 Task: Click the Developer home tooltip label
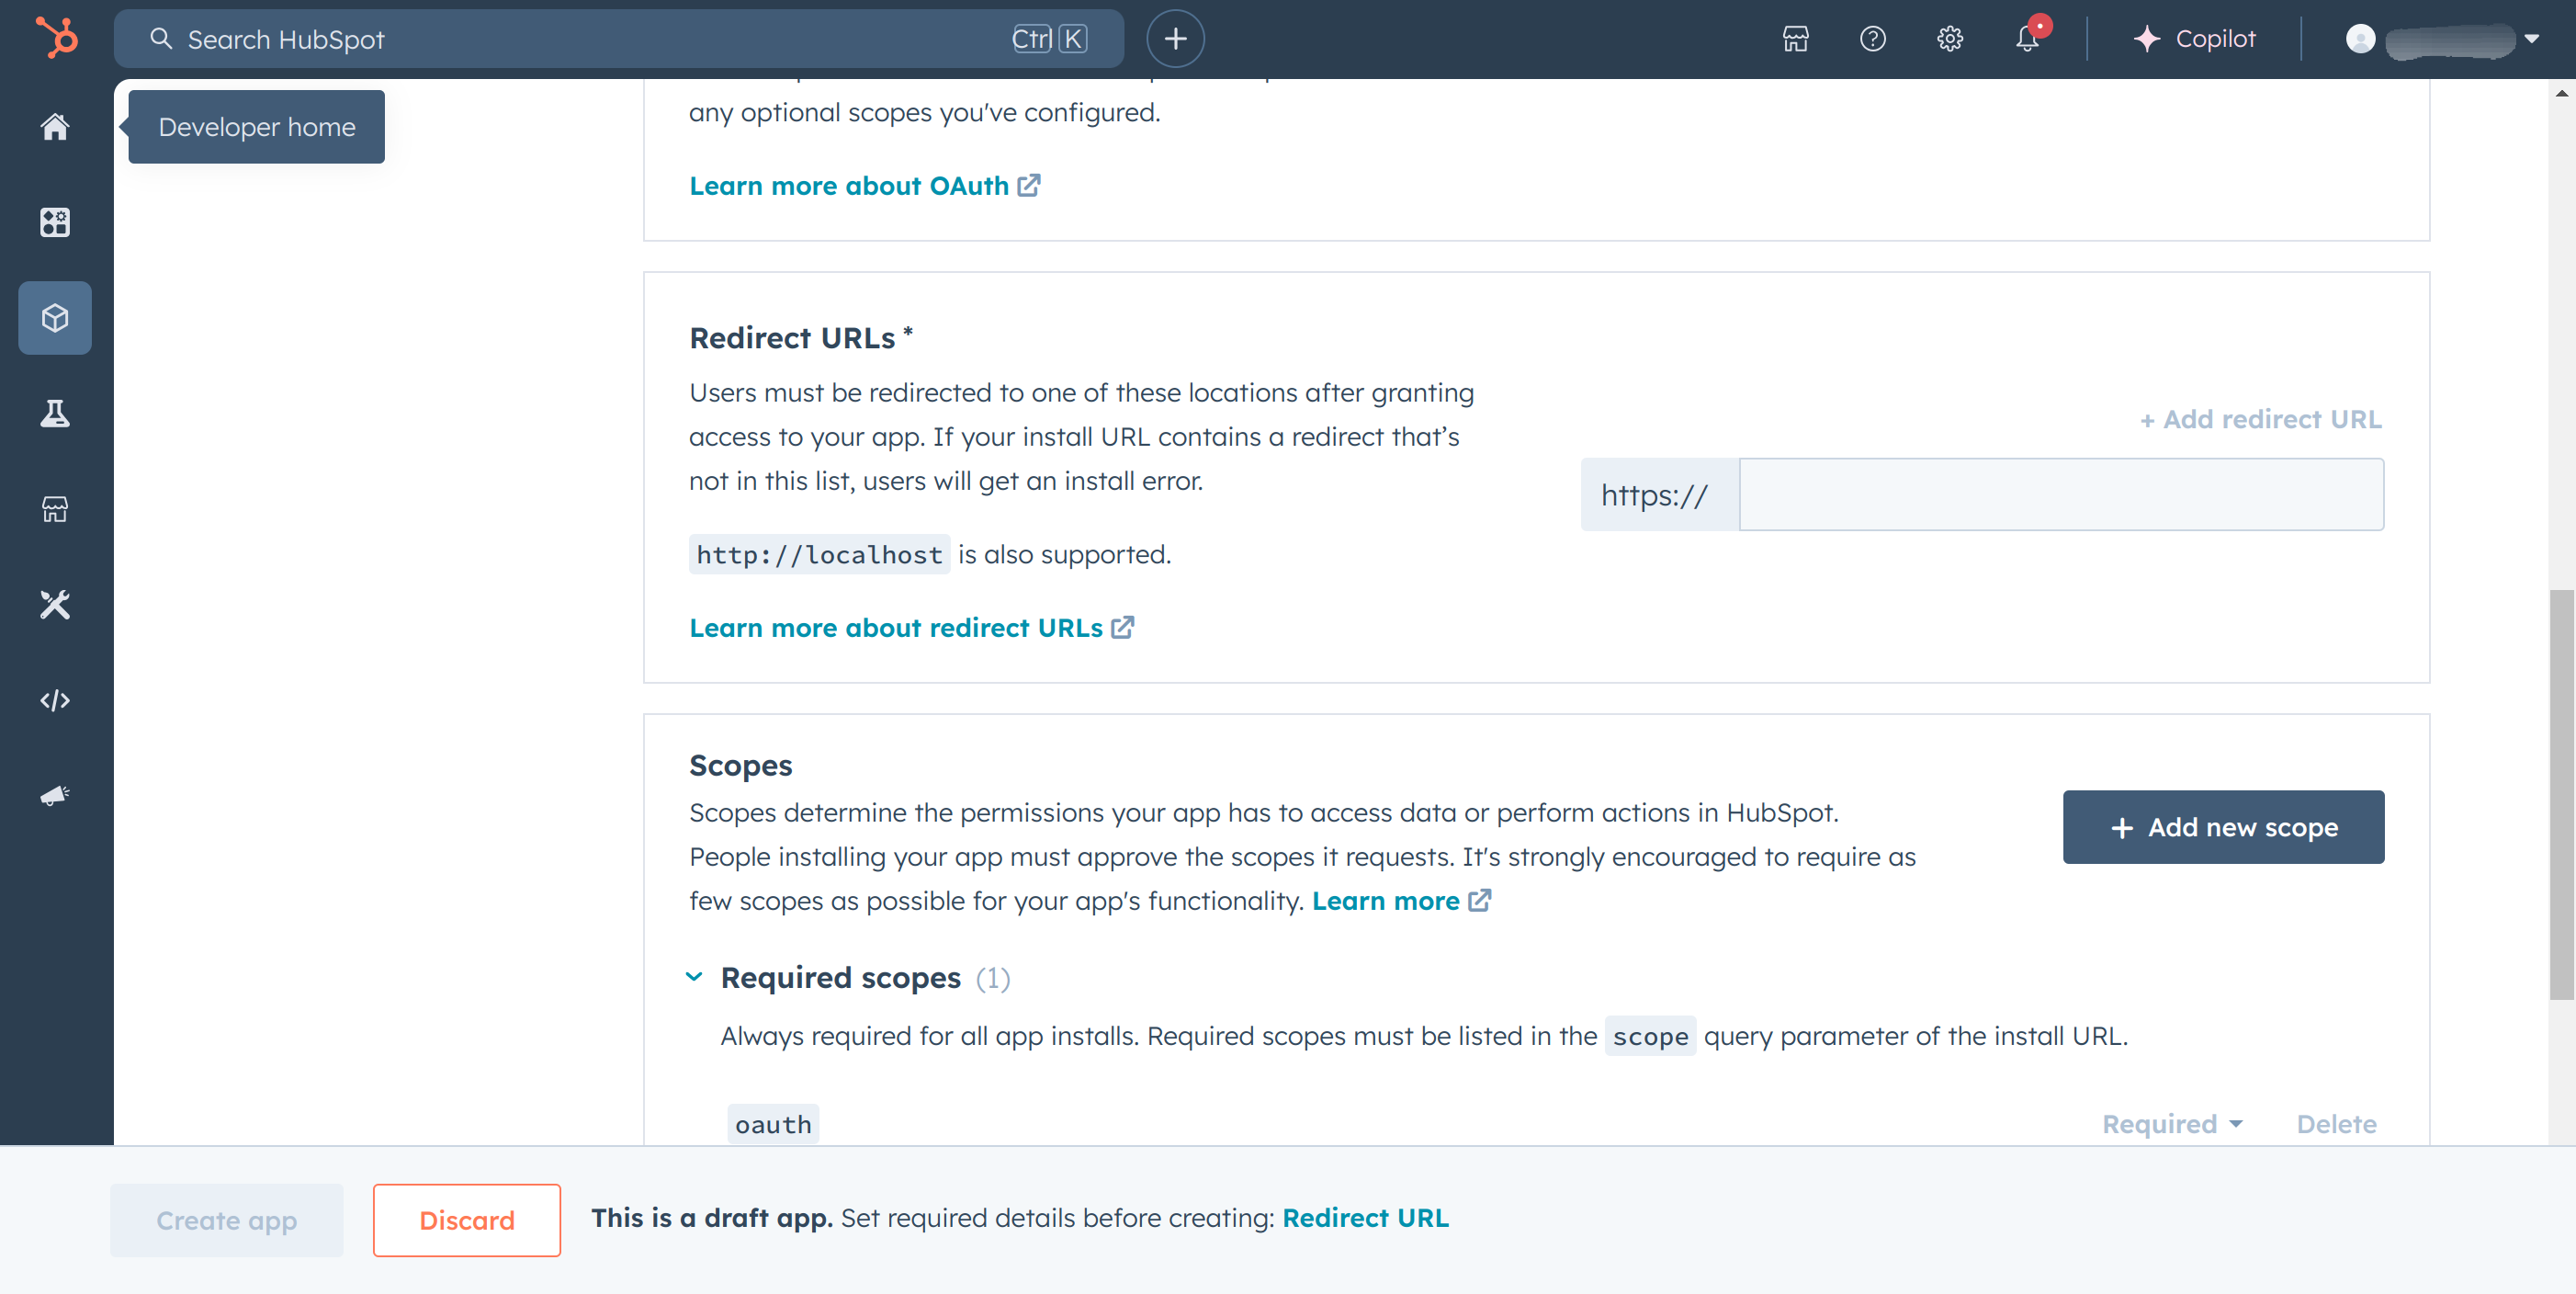pyautogui.click(x=257, y=127)
